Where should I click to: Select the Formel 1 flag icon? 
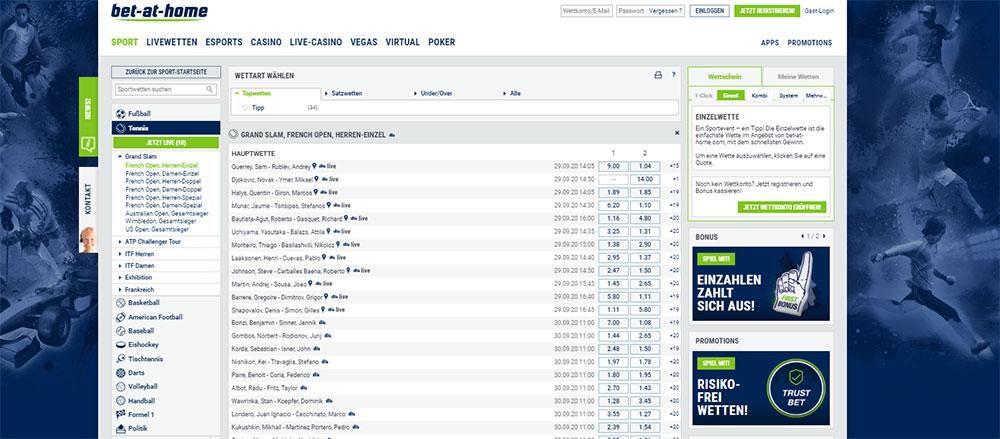pos(121,415)
